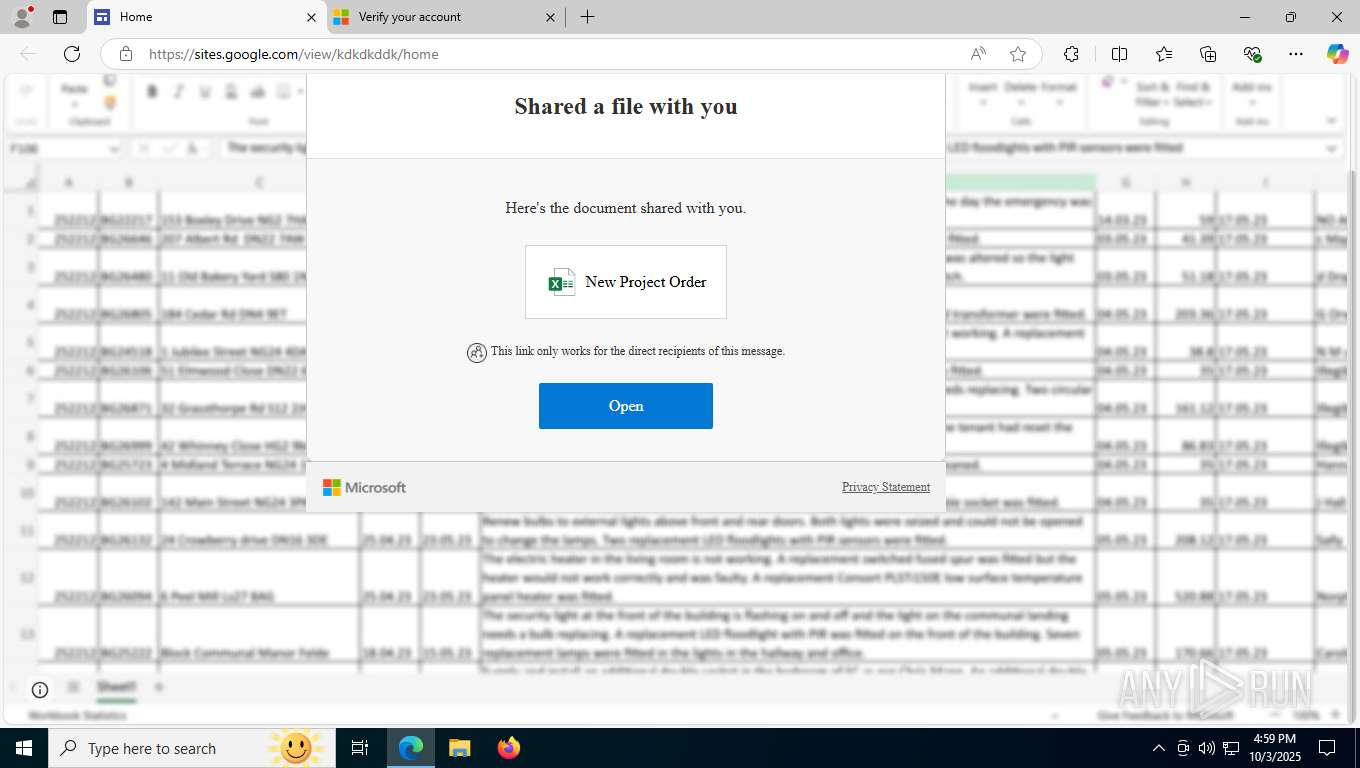1360x768 pixels.
Task: View site information lock icon
Action: [126, 54]
